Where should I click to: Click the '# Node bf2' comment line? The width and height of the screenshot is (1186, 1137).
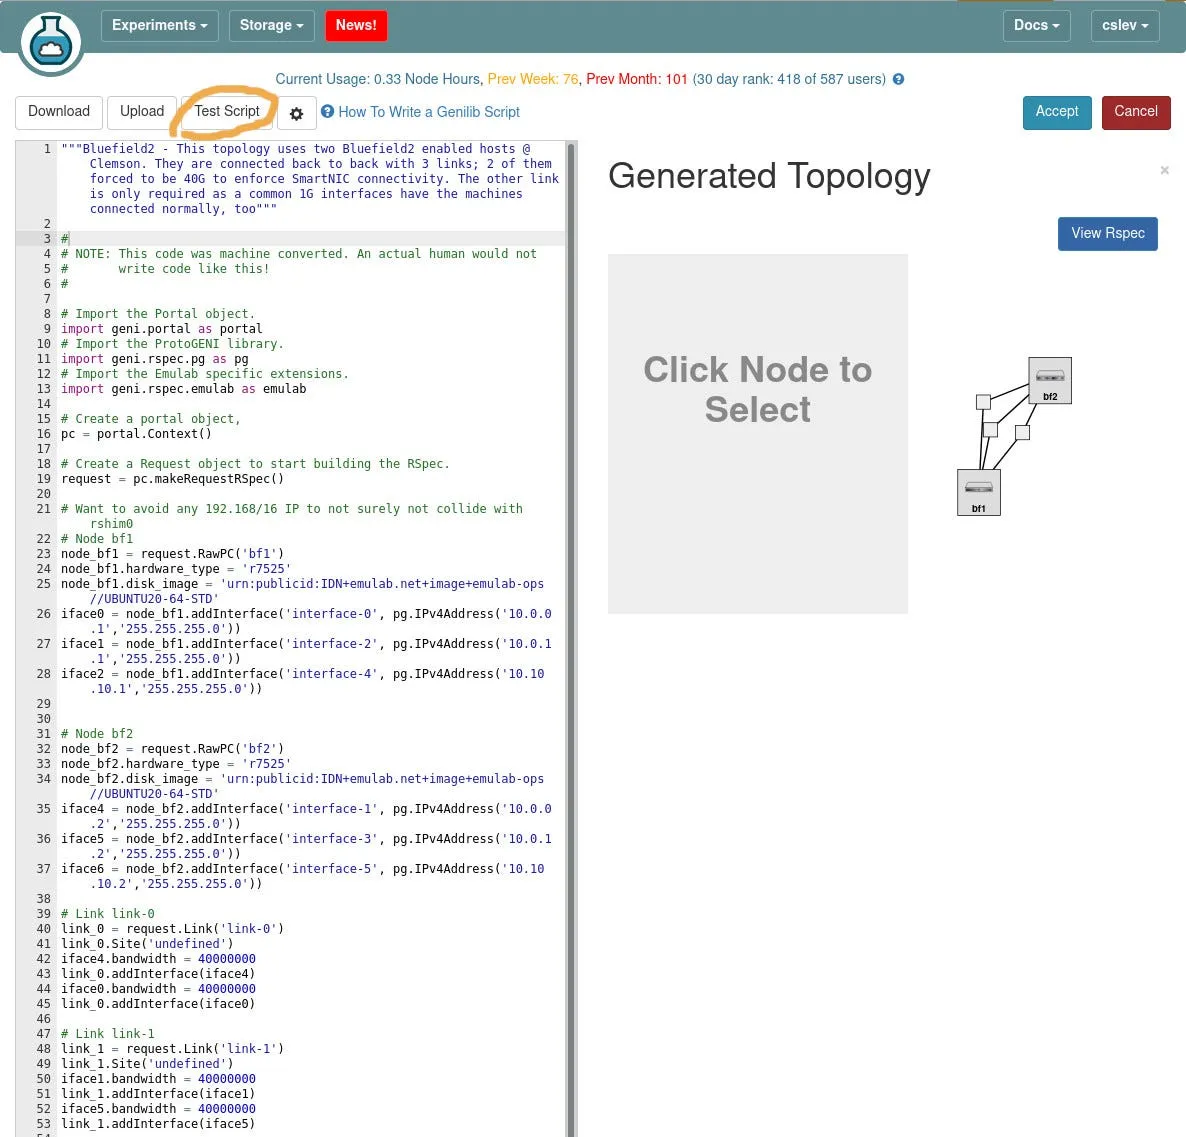point(97,734)
